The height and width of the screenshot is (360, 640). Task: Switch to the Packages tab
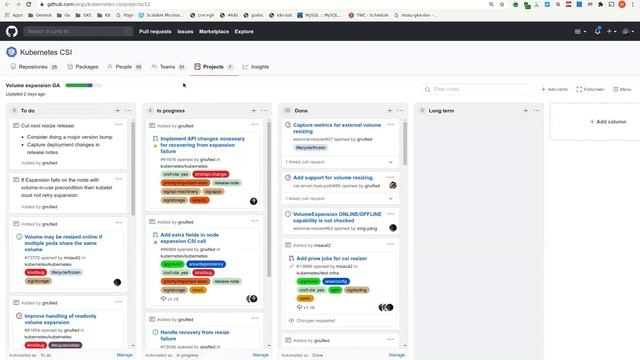[83, 67]
